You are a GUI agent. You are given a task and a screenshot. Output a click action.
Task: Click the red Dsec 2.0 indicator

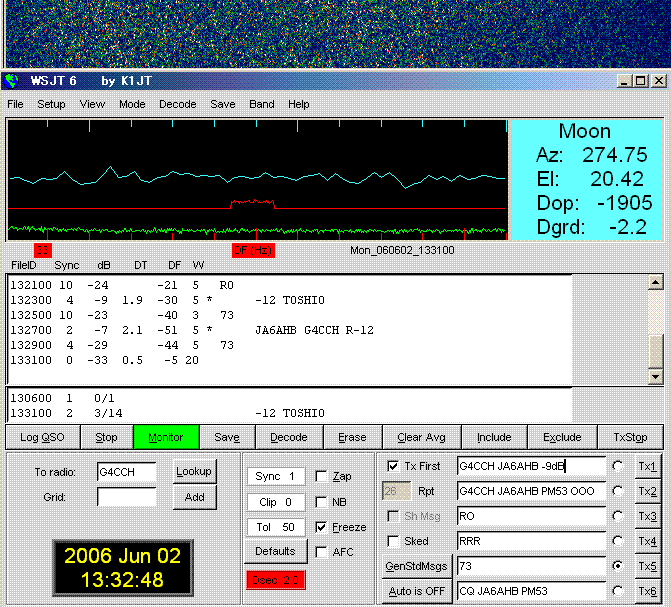275,580
